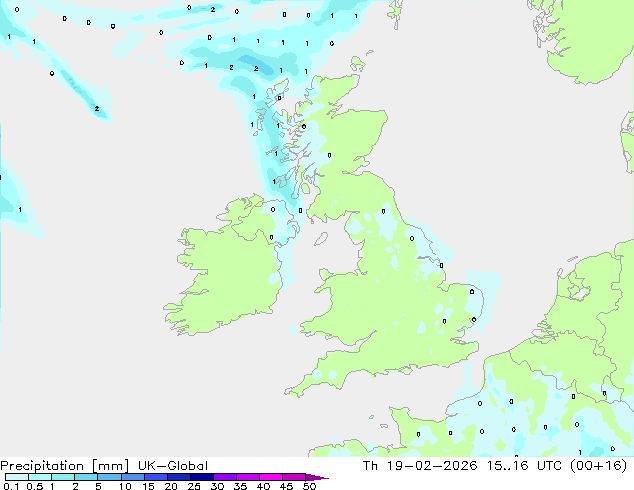Click the legend value label '0.1'
Image resolution: width=634 pixels, height=490 pixels.
coord(11,486)
